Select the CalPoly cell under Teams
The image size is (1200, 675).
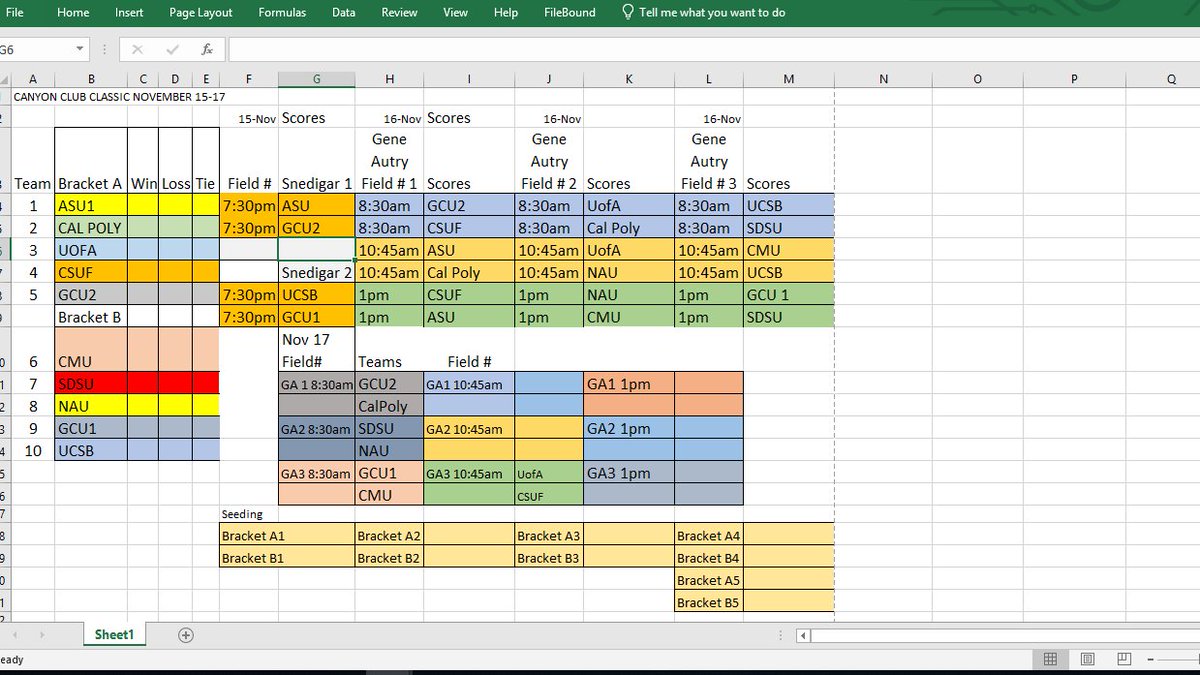tap(389, 406)
